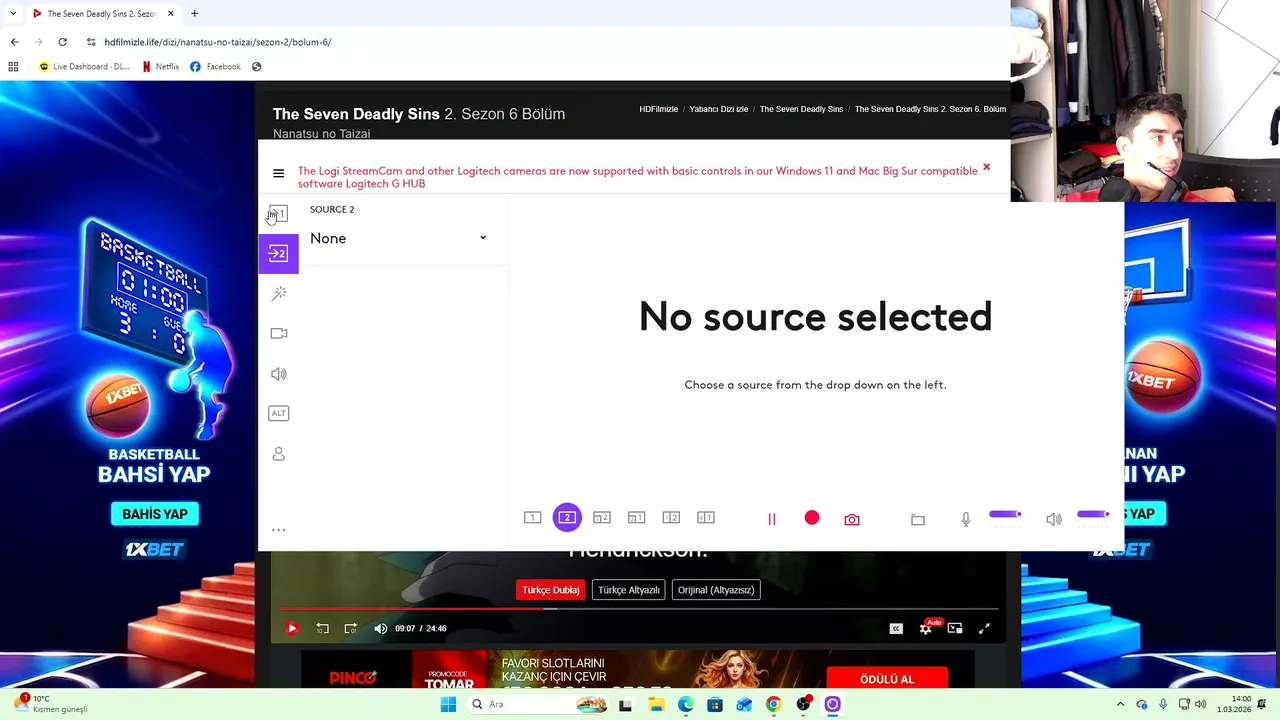The width and height of the screenshot is (1280, 720).
Task: Close The Seven Deadly Sins tab
Action: click(x=170, y=14)
